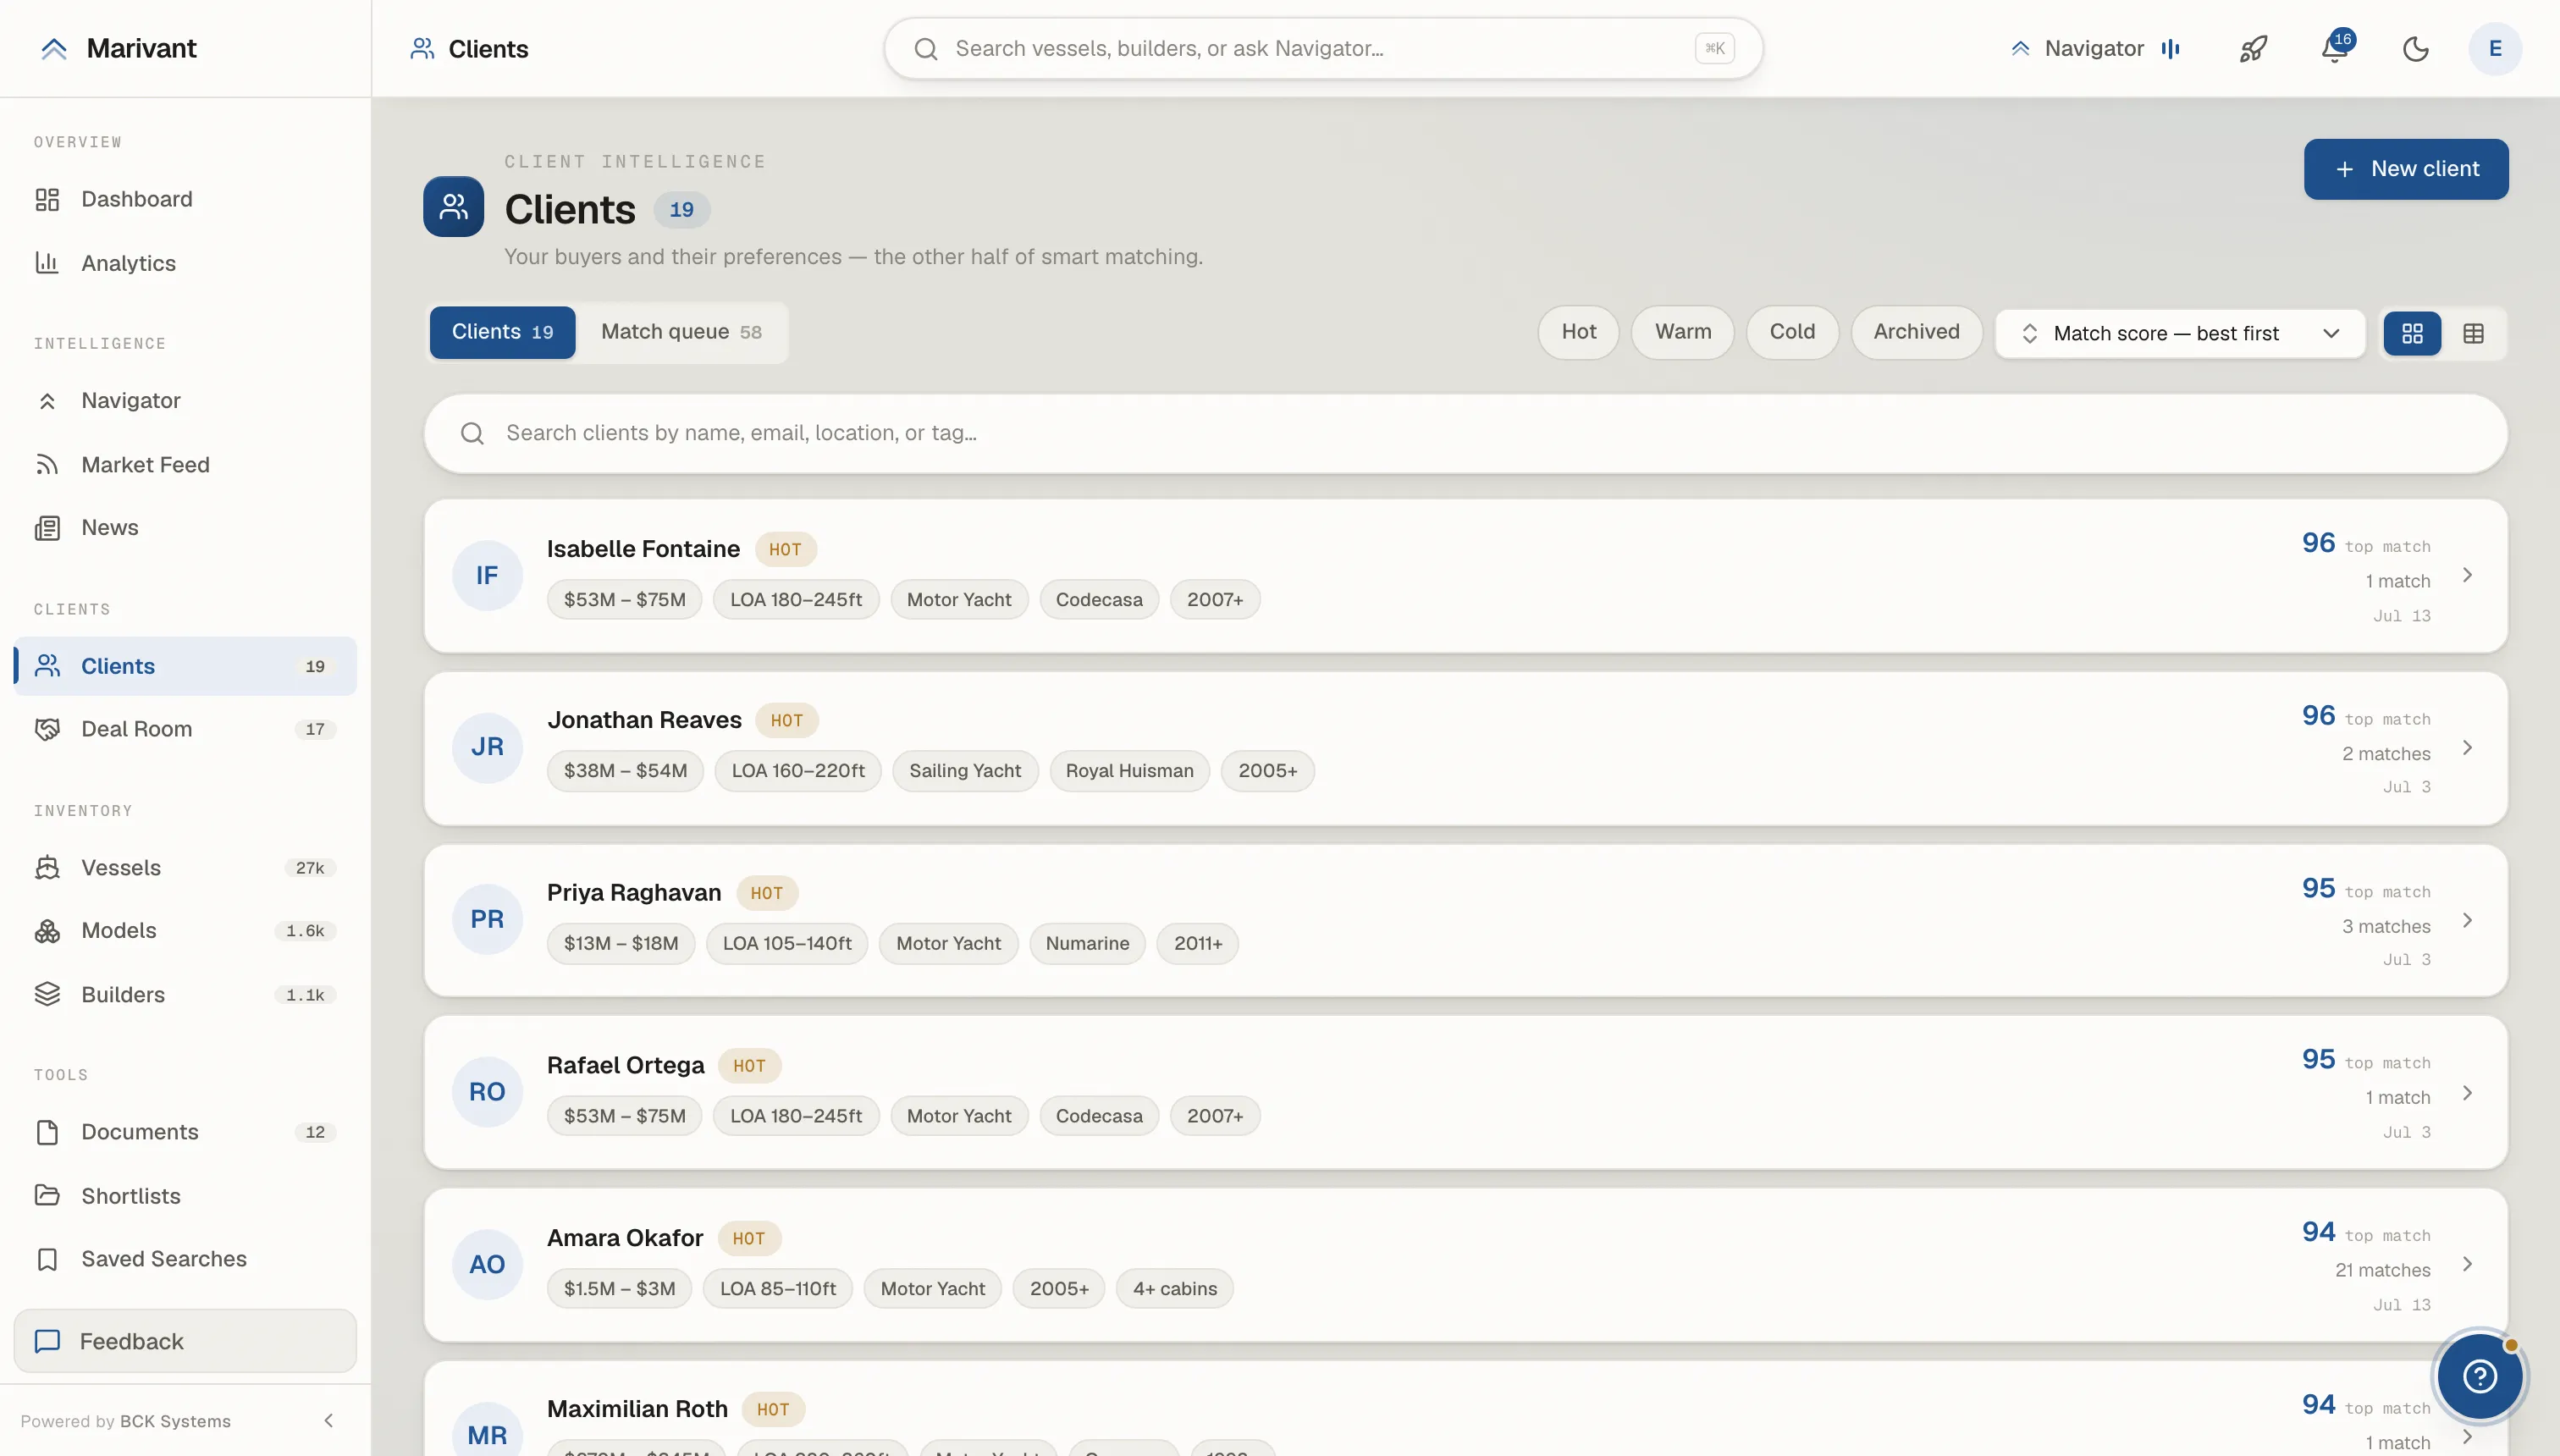Screen dimensions: 2560x1456
Task: Open BCK Systems link
Action: [175, 1421]
